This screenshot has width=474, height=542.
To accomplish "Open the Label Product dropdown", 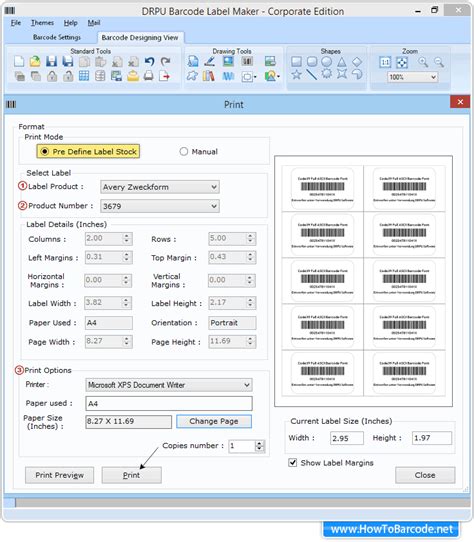I will (x=160, y=187).
